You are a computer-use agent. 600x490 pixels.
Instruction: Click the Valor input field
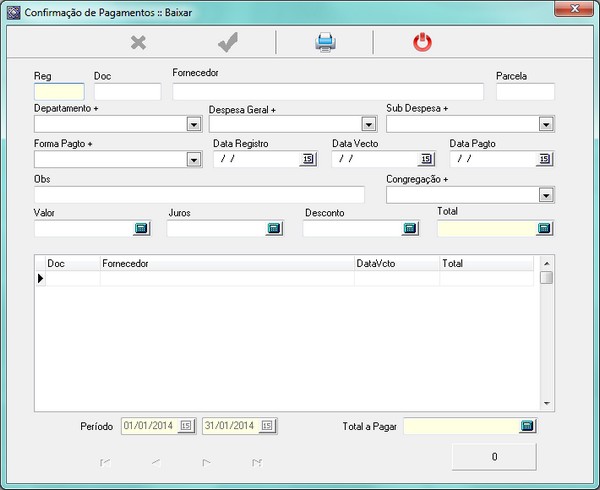click(84, 229)
